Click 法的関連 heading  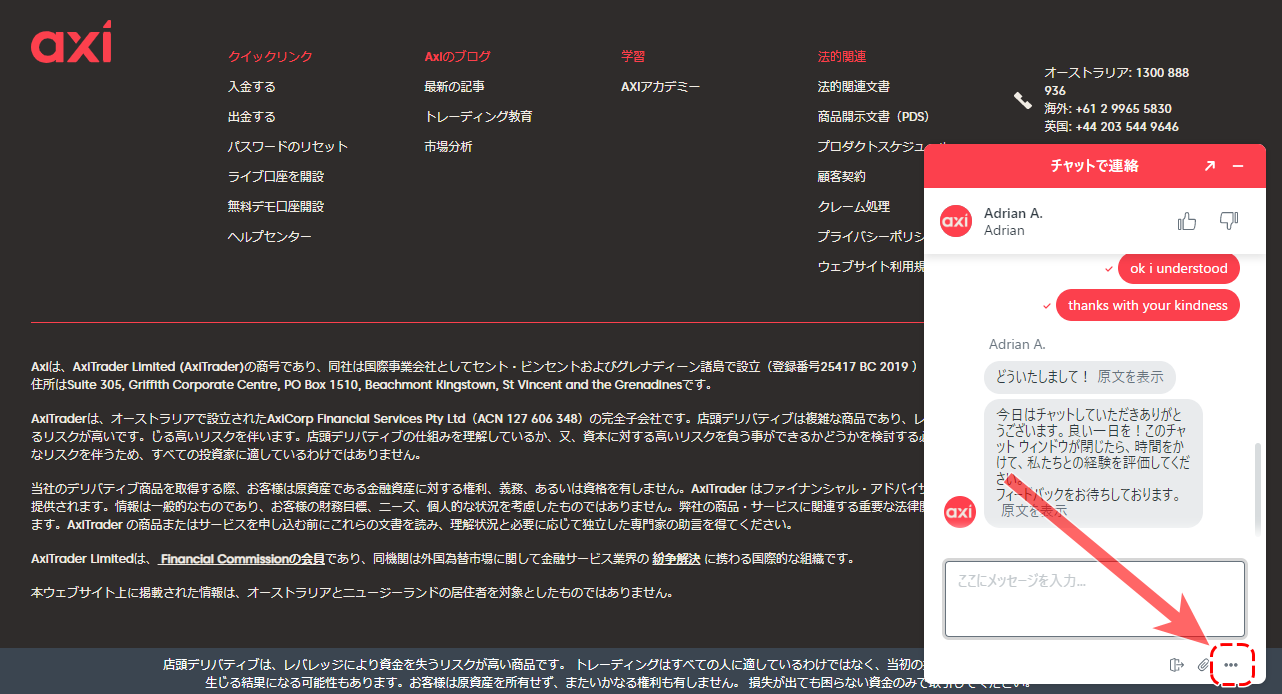coord(842,57)
